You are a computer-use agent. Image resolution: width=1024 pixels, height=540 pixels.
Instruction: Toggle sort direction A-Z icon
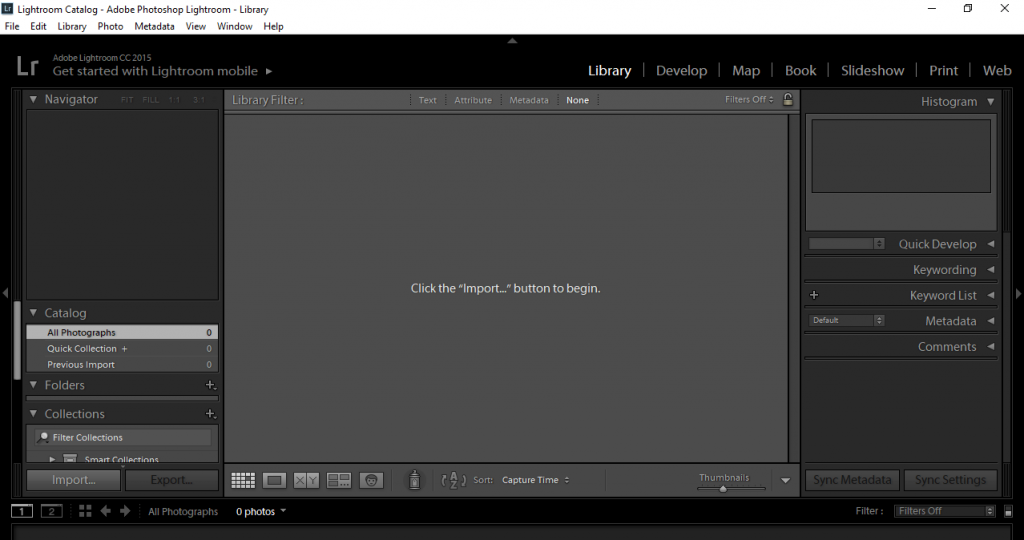click(454, 480)
